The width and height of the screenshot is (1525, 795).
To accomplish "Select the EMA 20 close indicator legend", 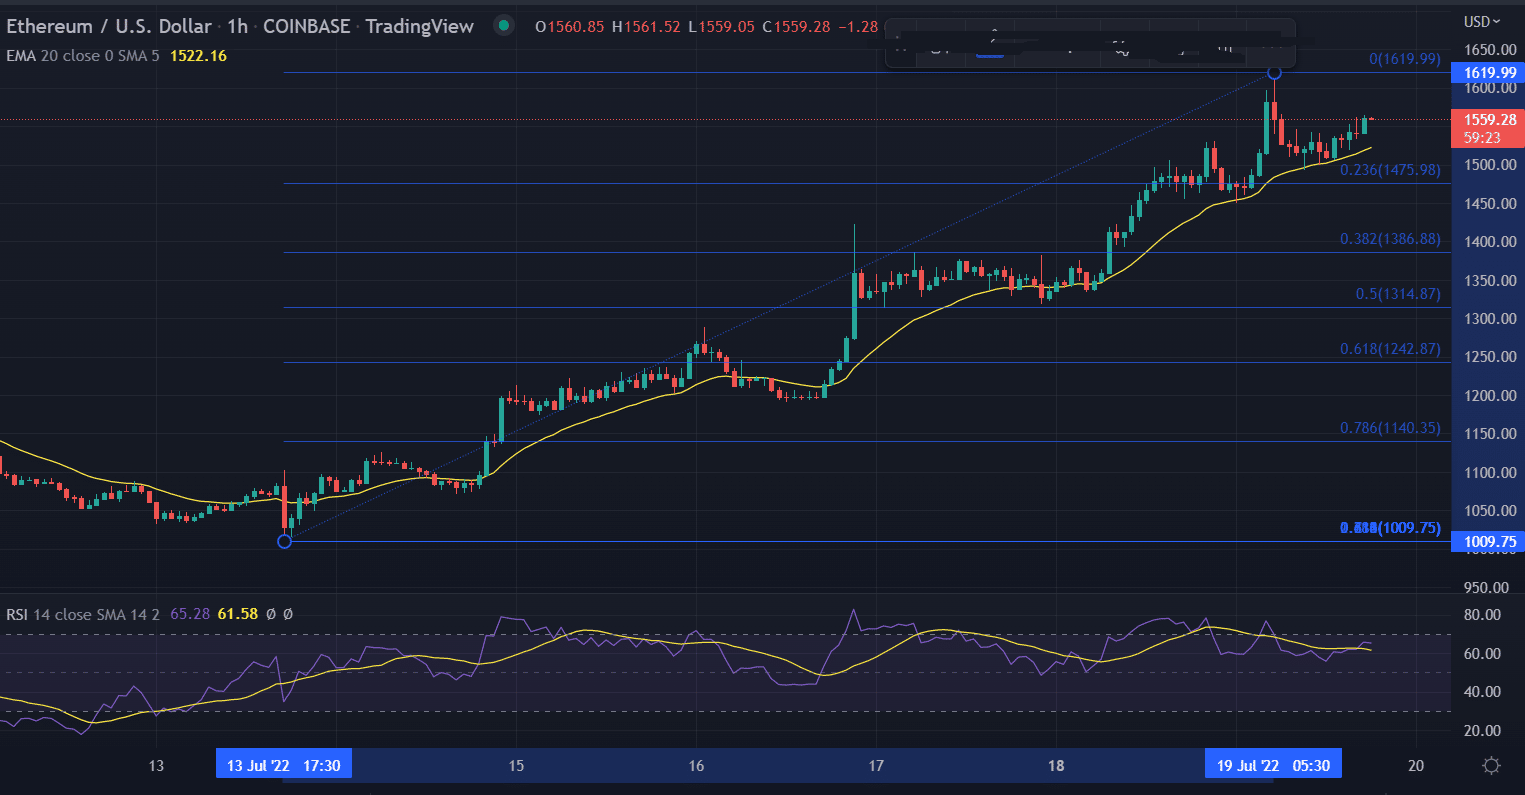I will click(x=84, y=56).
